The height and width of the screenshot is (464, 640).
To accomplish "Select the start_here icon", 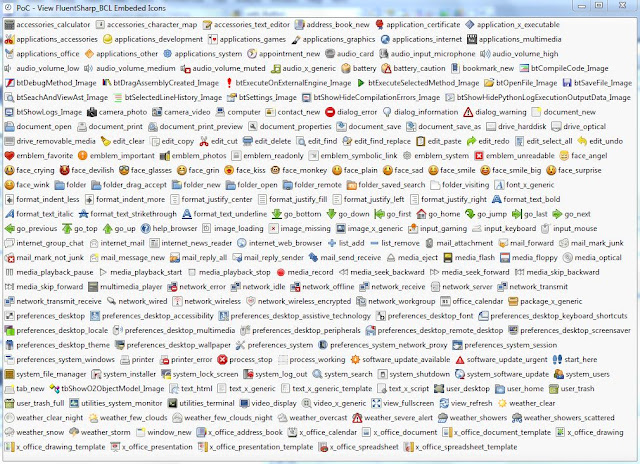I will 557,360.
